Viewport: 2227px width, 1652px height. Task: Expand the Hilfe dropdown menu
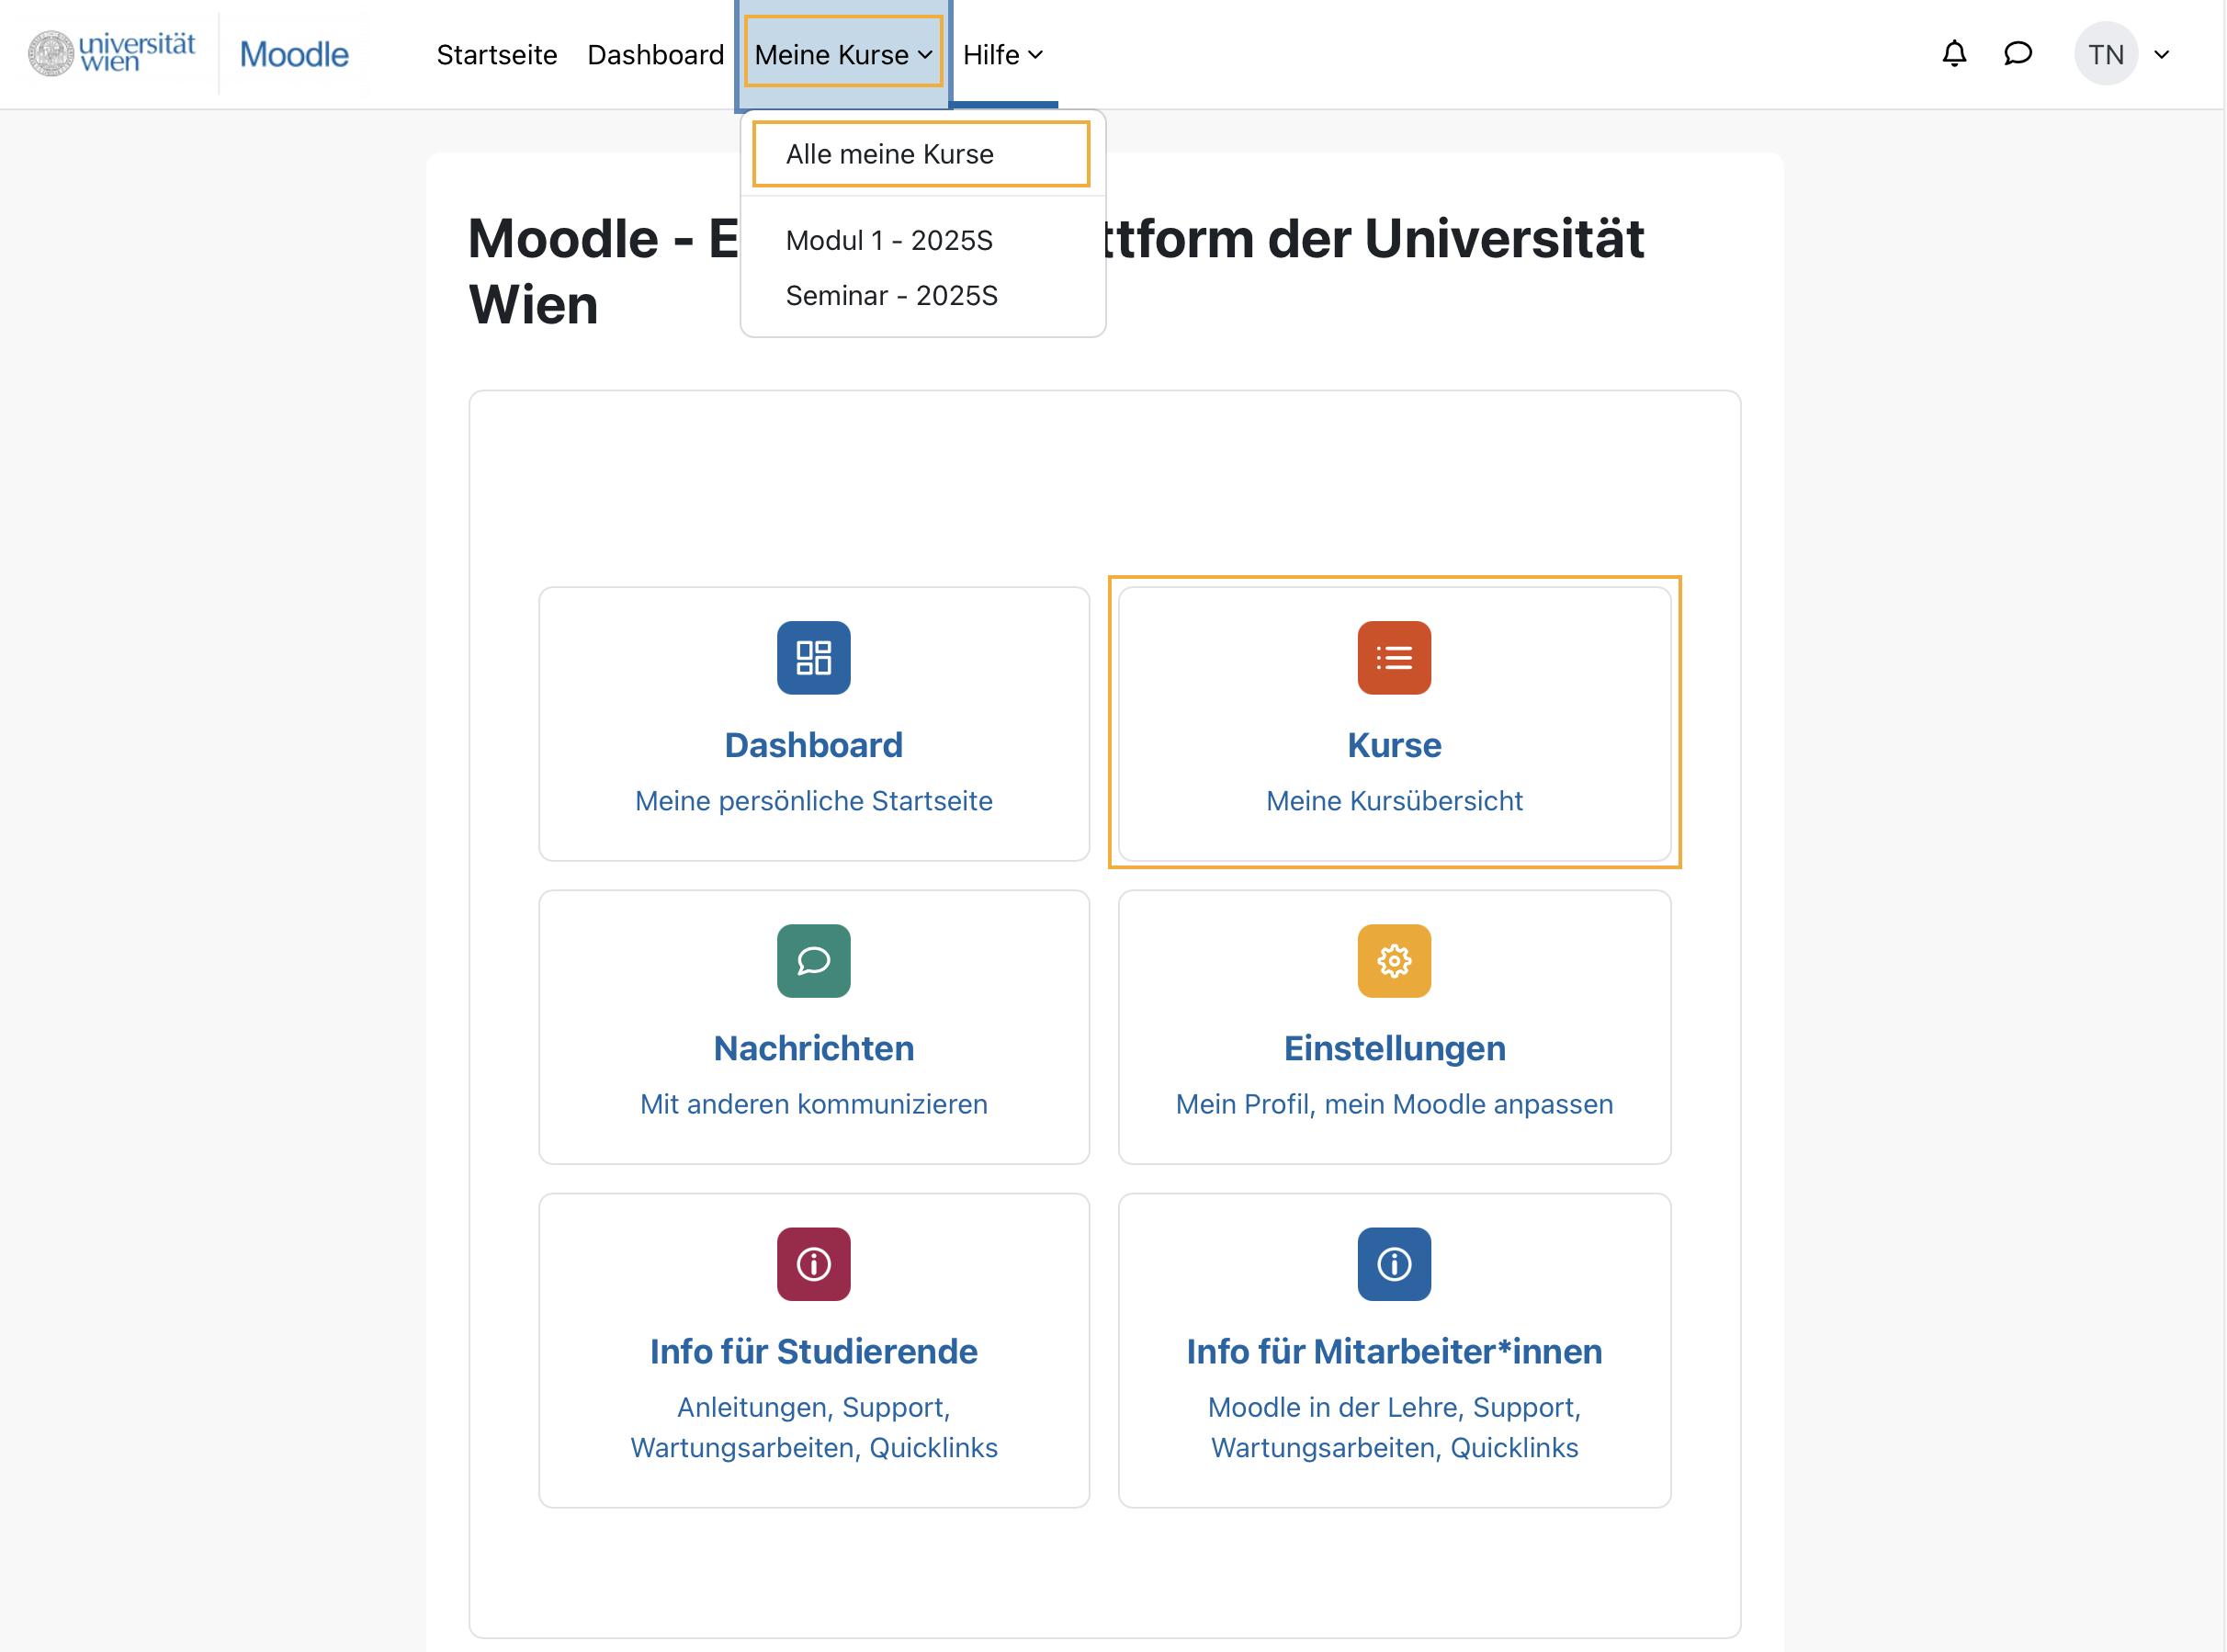pos(1002,55)
